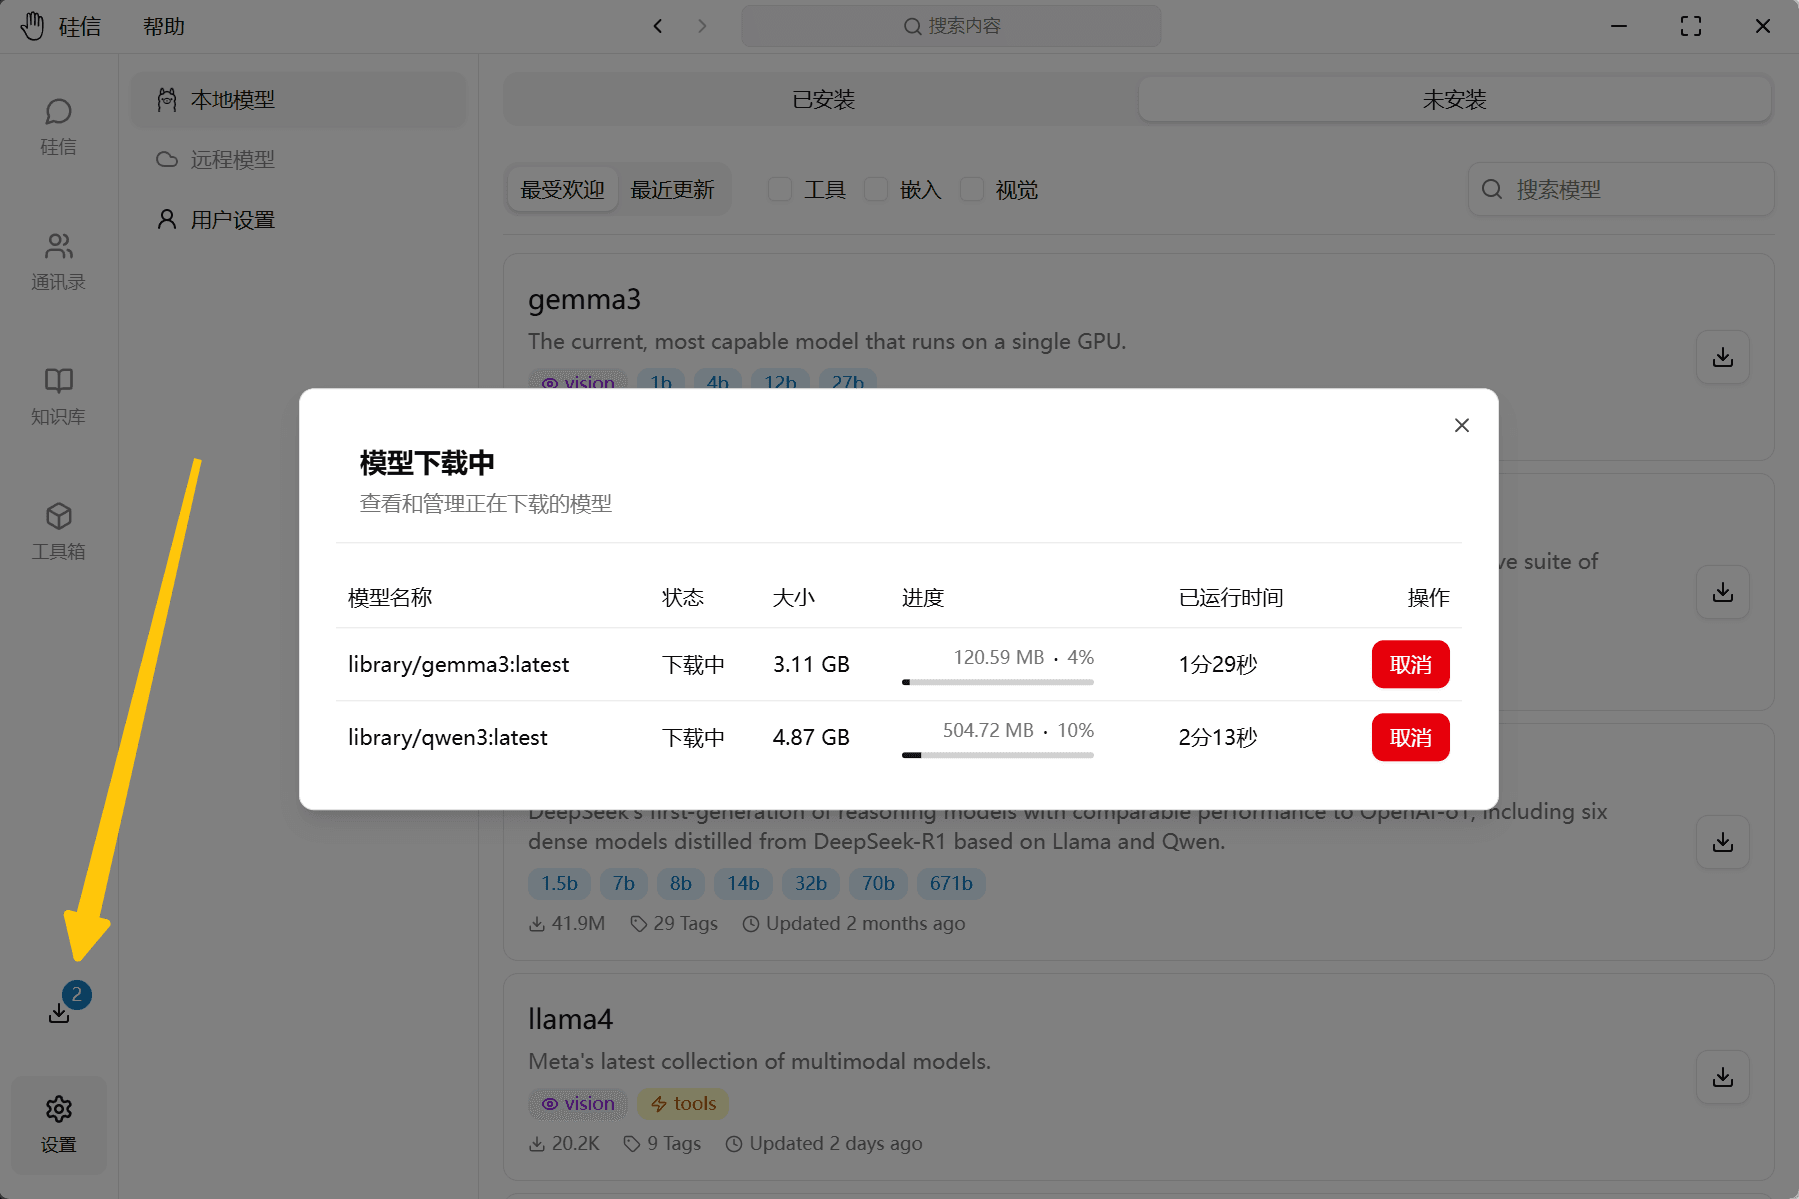Viewport: 1799px width, 1199px height.
Task: Click the qwen3 progress bar at 10%
Action: 998,755
